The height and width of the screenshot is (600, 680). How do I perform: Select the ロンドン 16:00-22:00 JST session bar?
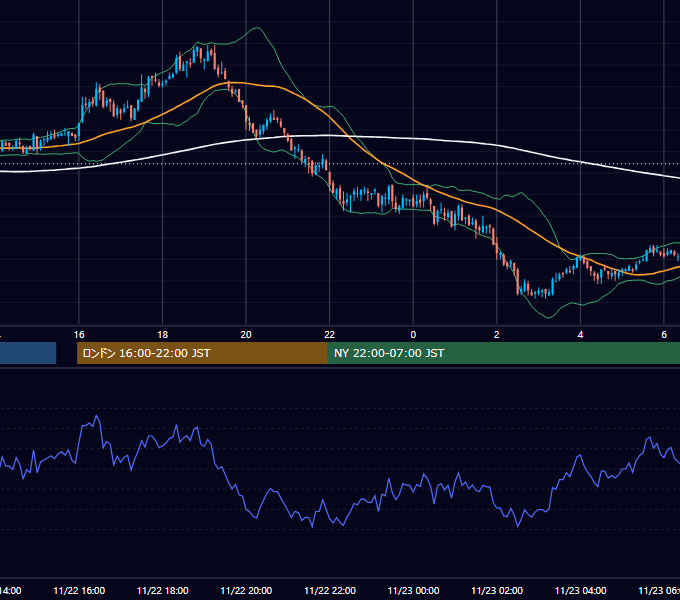click(x=202, y=353)
